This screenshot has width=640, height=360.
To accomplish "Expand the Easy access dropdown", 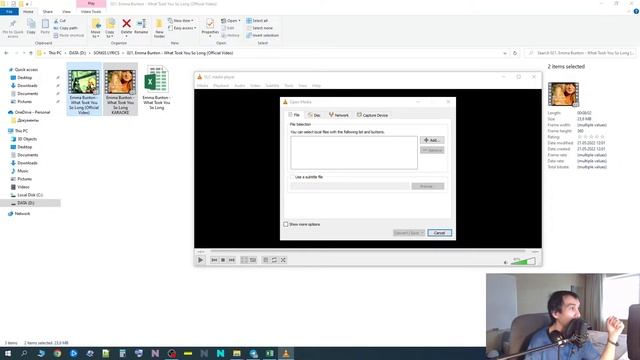I will pyautogui.click(x=182, y=28).
